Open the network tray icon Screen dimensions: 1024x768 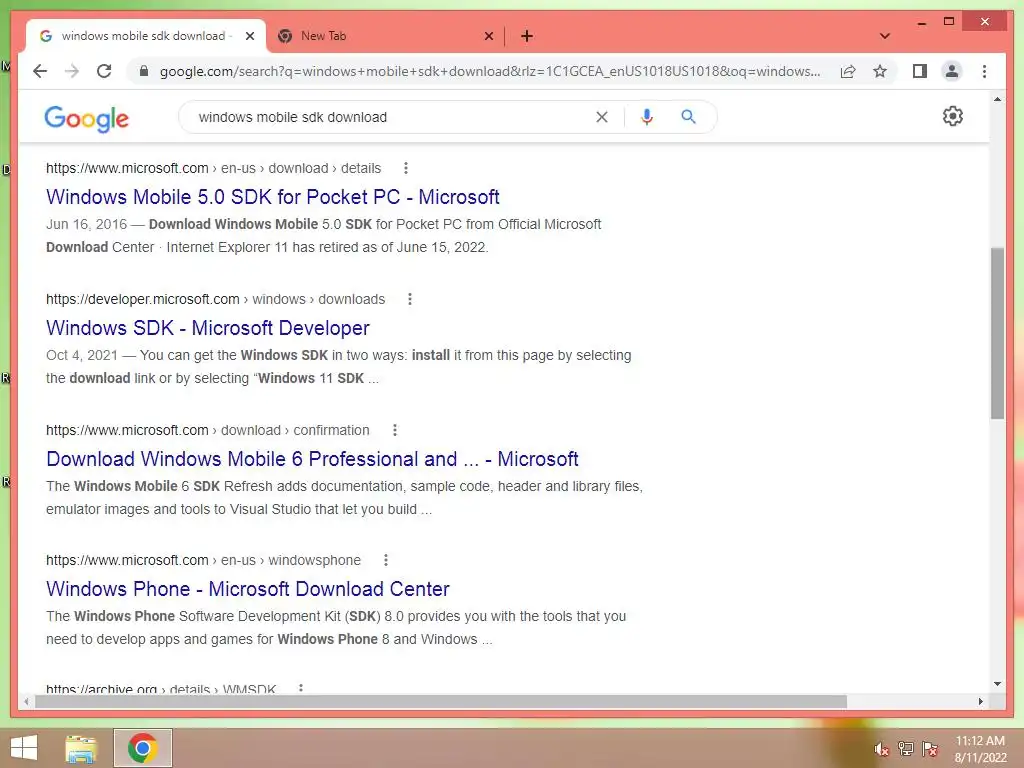[906, 749]
